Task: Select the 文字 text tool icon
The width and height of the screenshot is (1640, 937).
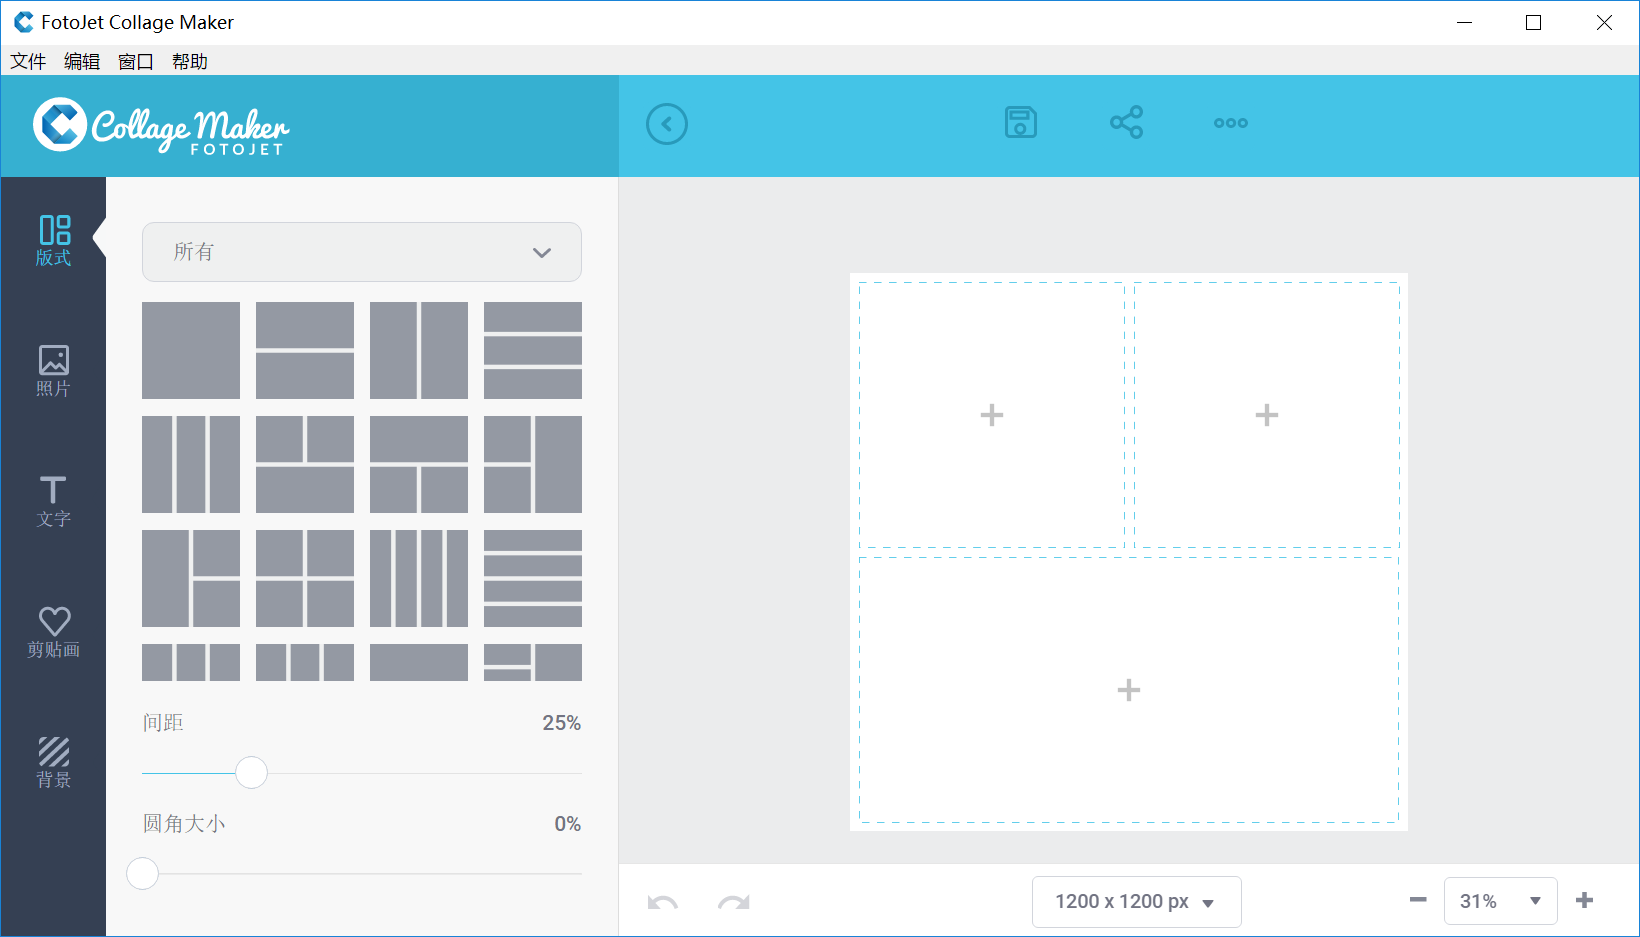Action: click(54, 501)
